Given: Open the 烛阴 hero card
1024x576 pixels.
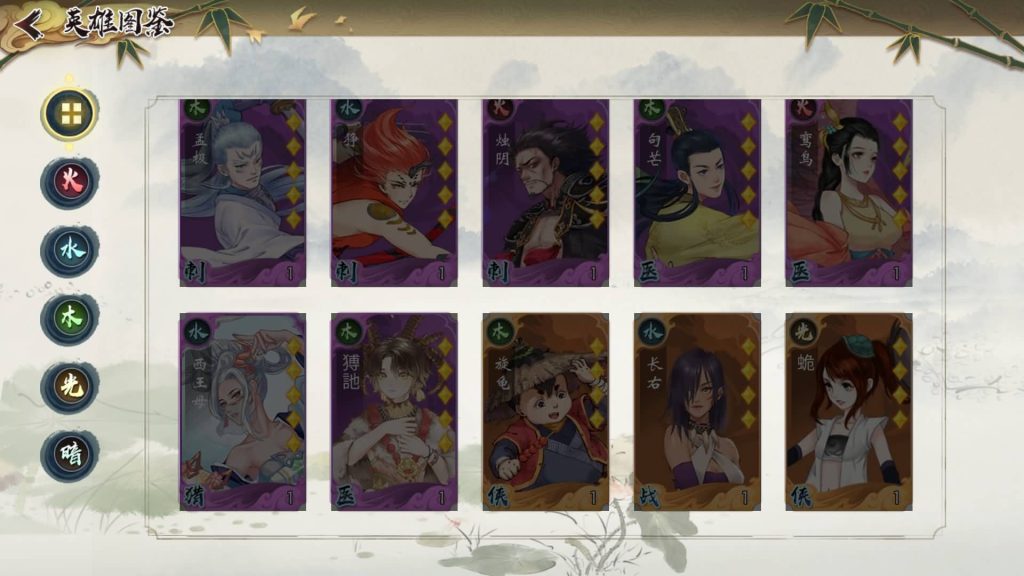Looking at the screenshot, I should pyautogui.click(x=546, y=193).
